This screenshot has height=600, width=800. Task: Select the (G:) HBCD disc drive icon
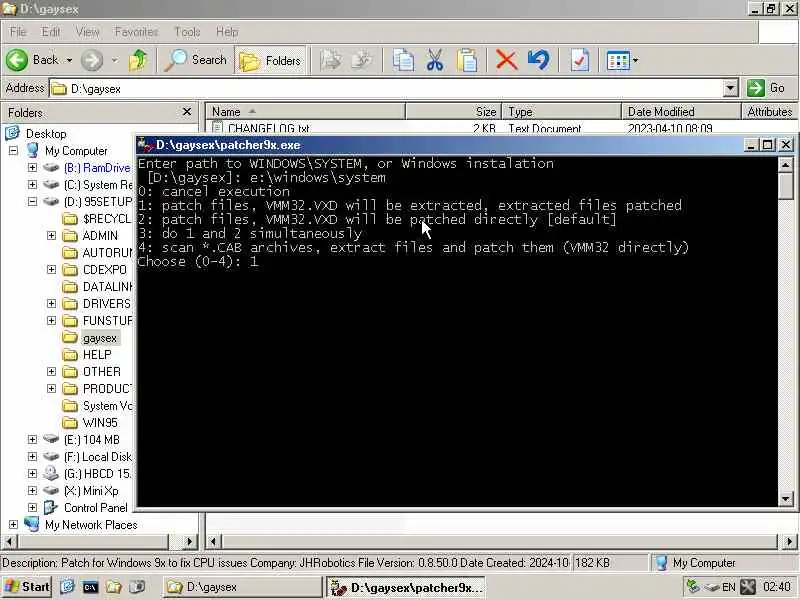[51, 473]
